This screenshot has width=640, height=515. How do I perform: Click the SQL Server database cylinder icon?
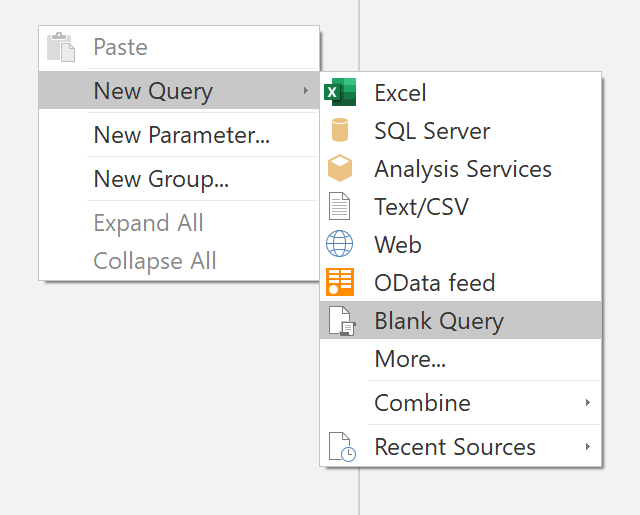pyautogui.click(x=341, y=131)
